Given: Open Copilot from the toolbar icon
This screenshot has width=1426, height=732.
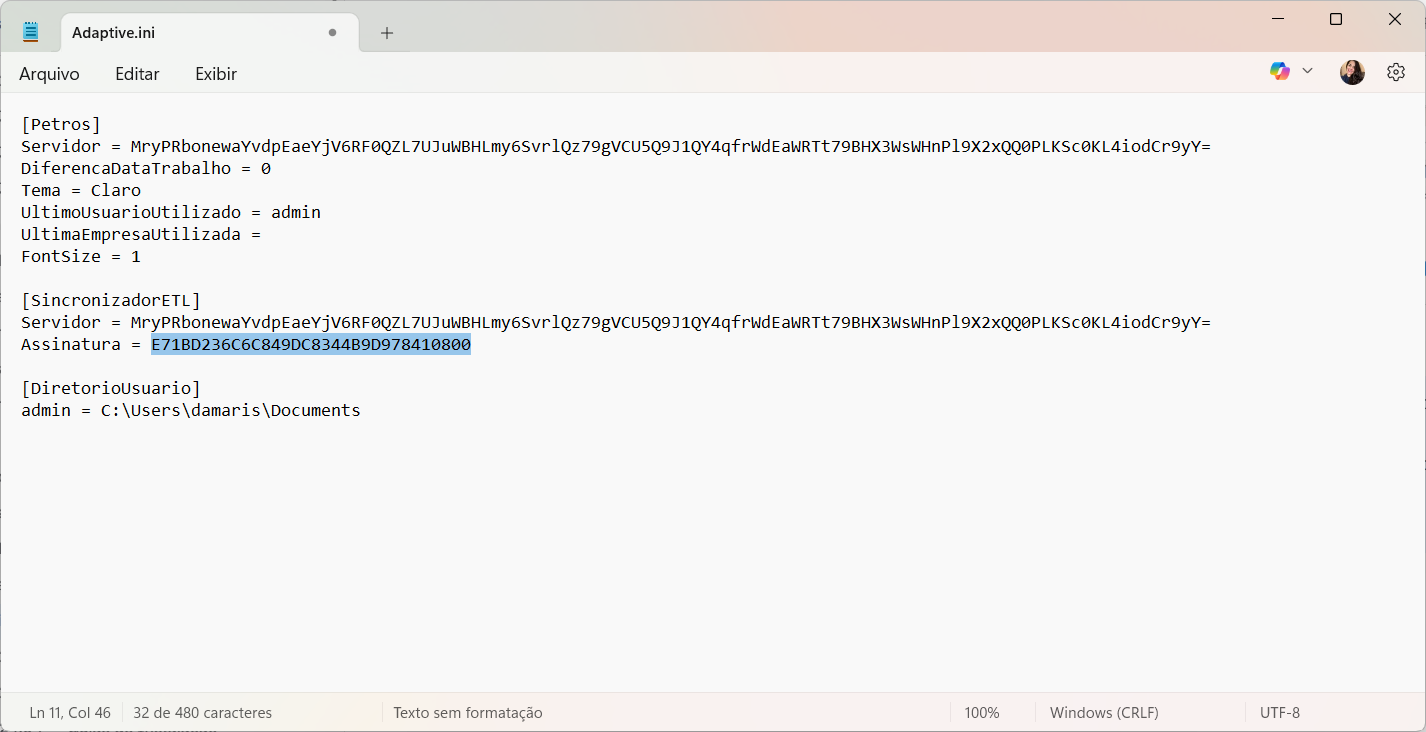Looking at the screenshot, I should pos(1279,71).
